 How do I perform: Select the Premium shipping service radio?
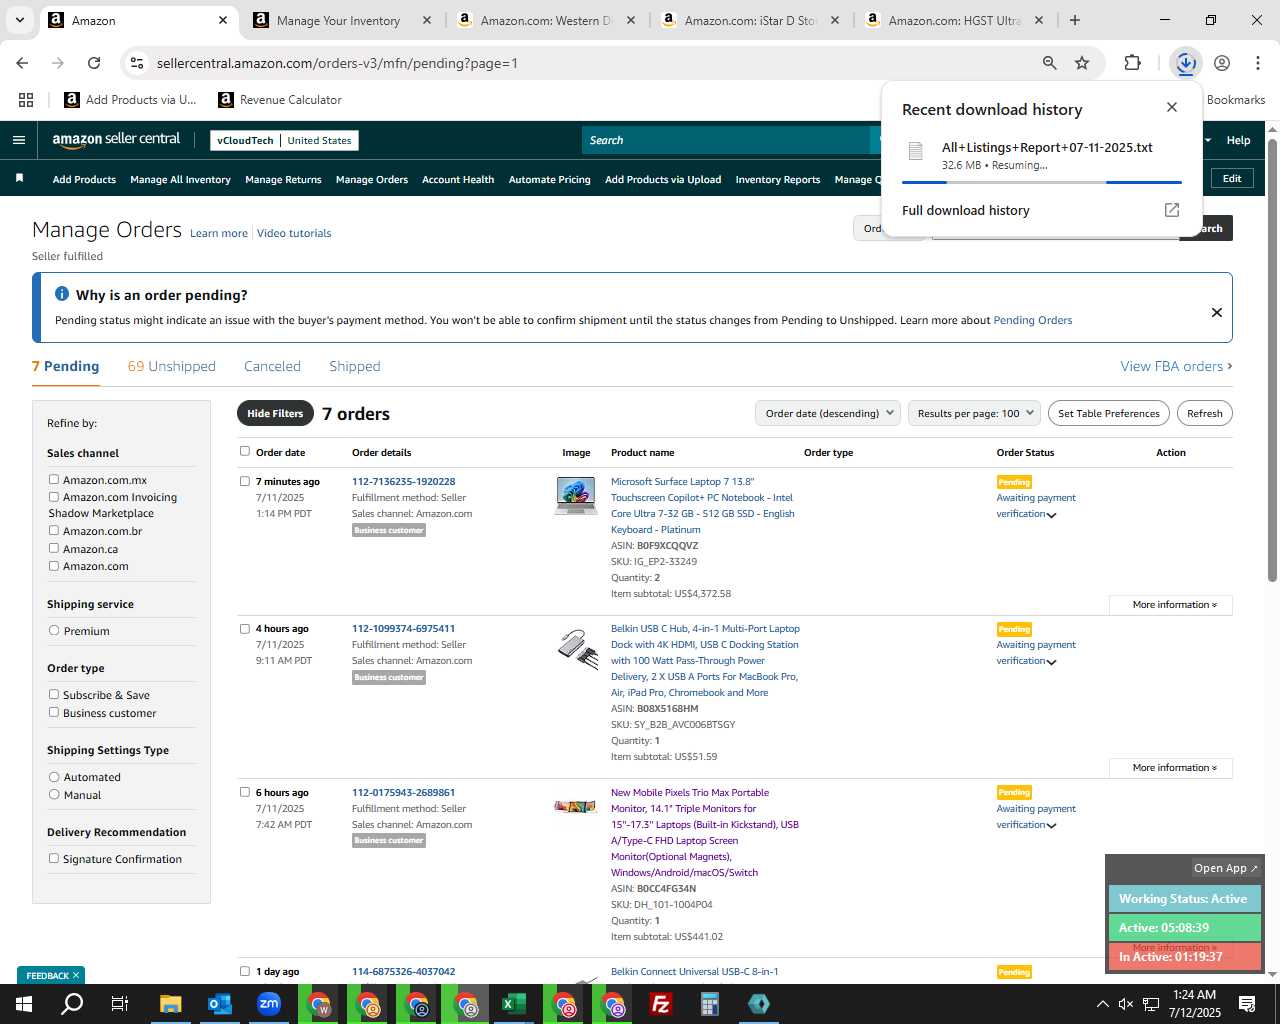coord(54,630)
